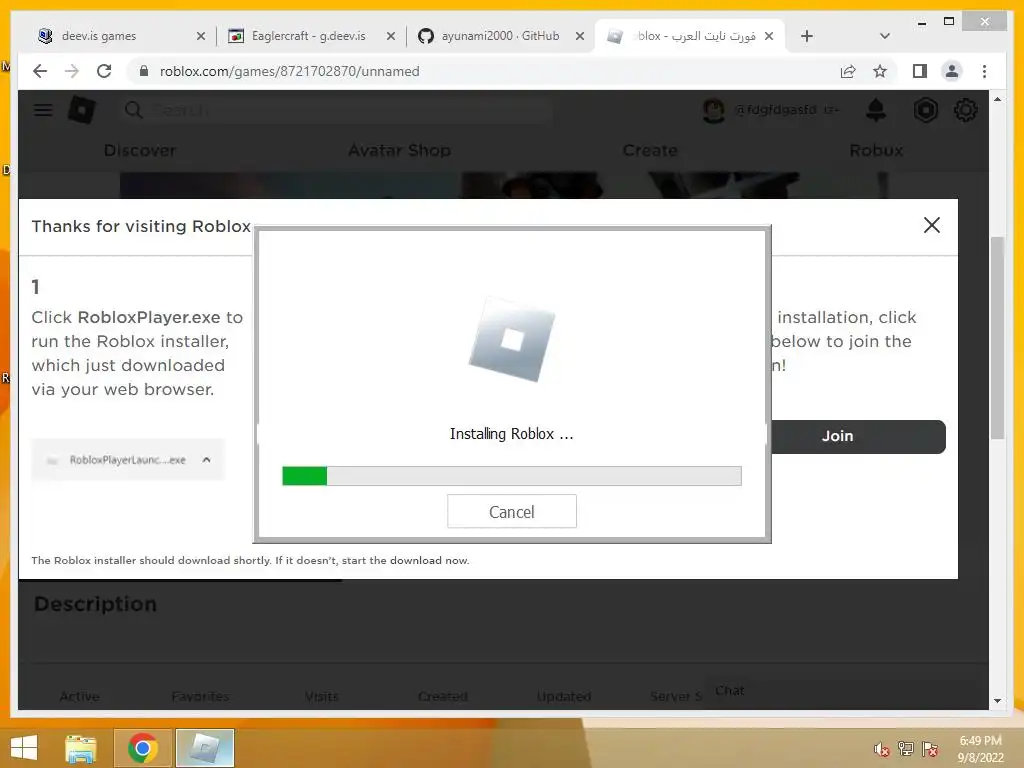The width and height of the screenshot is (1024, 768).
Task: Click the installer progress bar
Action: click(x=511, y=475)
